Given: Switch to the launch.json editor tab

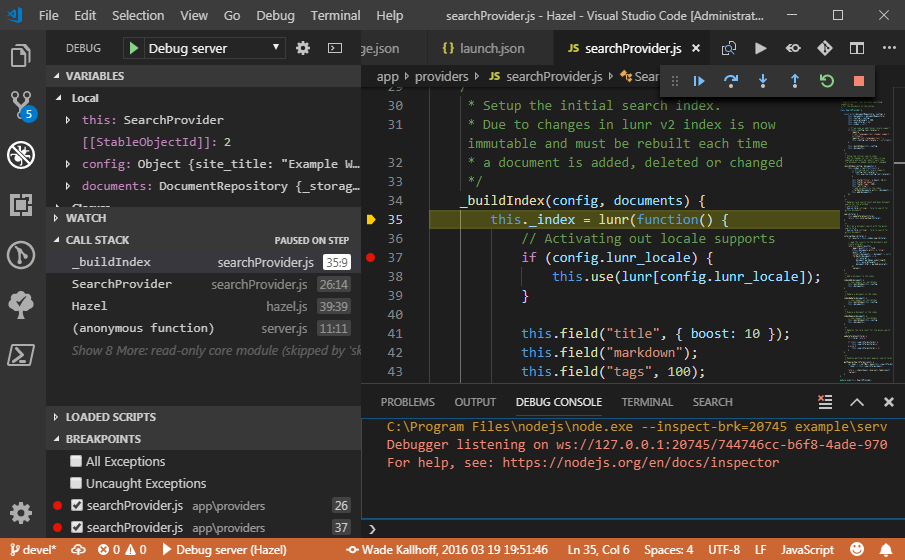Looking at the screenshot, I should point(483,48).
